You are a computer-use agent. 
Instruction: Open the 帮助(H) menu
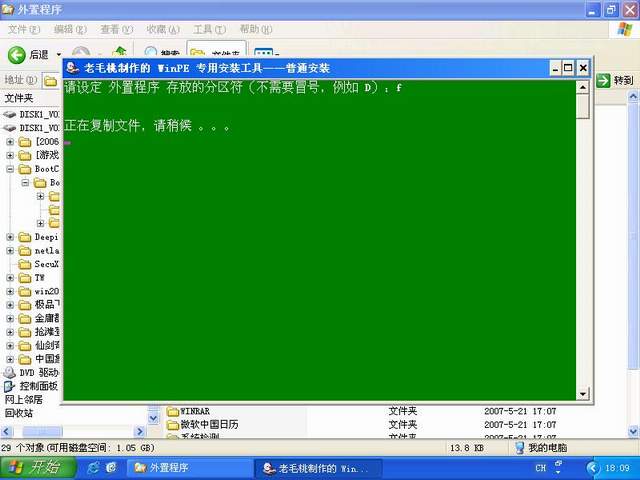coord(256,29)
